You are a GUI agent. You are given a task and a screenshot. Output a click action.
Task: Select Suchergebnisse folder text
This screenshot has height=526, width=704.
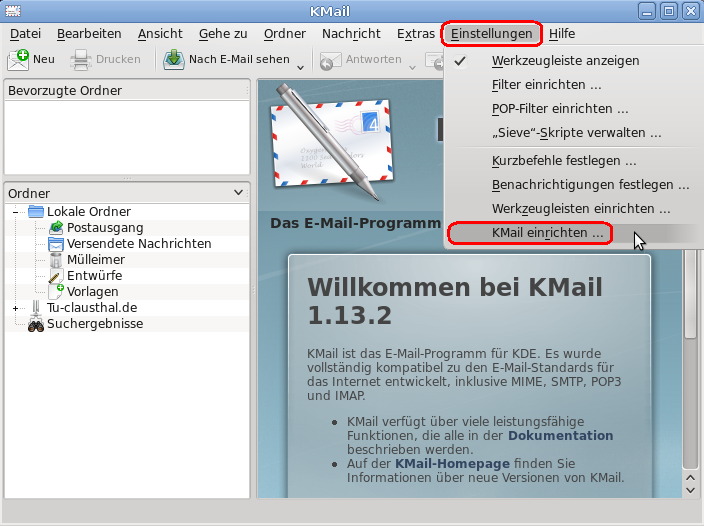pyautogui.click(x=95, y=324)
